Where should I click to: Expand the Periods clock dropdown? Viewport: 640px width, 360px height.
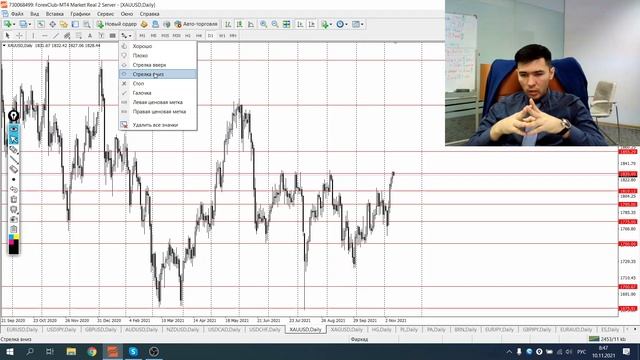[x=346, y=24]
